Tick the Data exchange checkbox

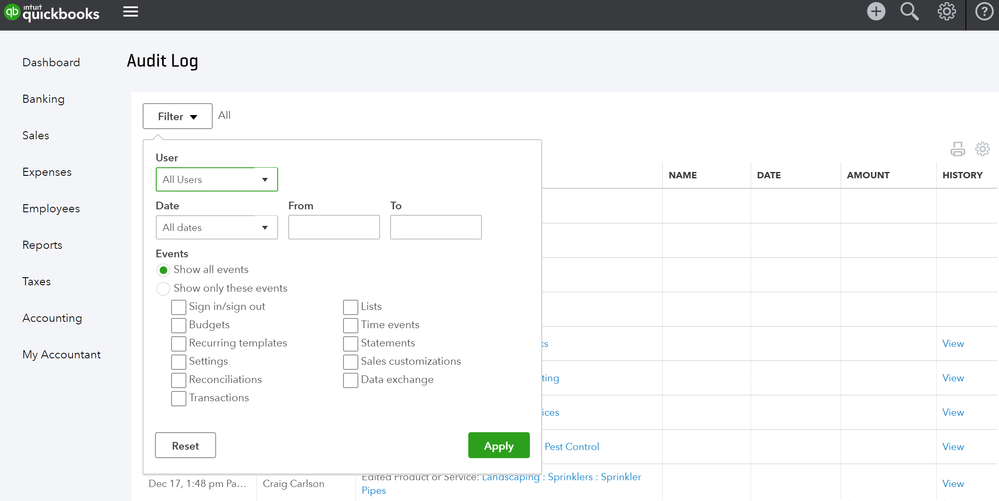pos(351,380)
